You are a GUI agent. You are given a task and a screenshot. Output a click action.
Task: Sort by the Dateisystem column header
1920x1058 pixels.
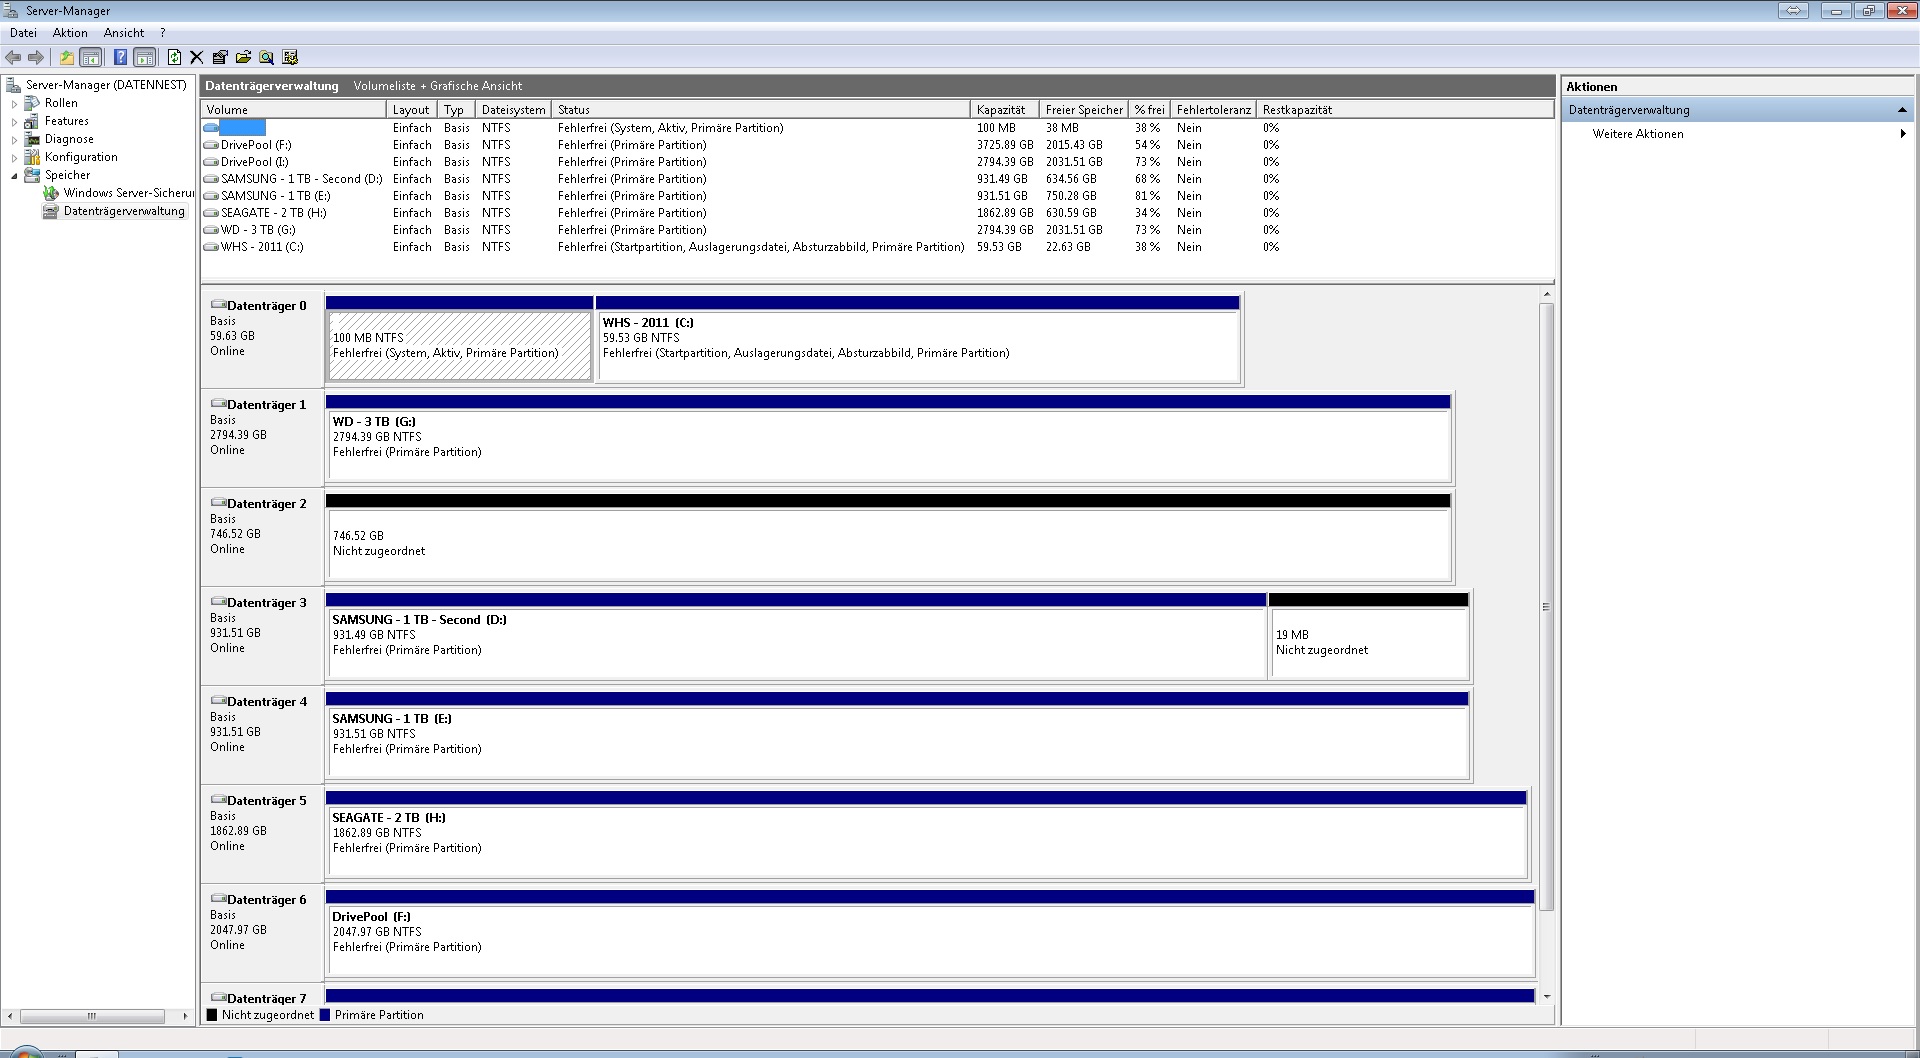tap(513, 110)
